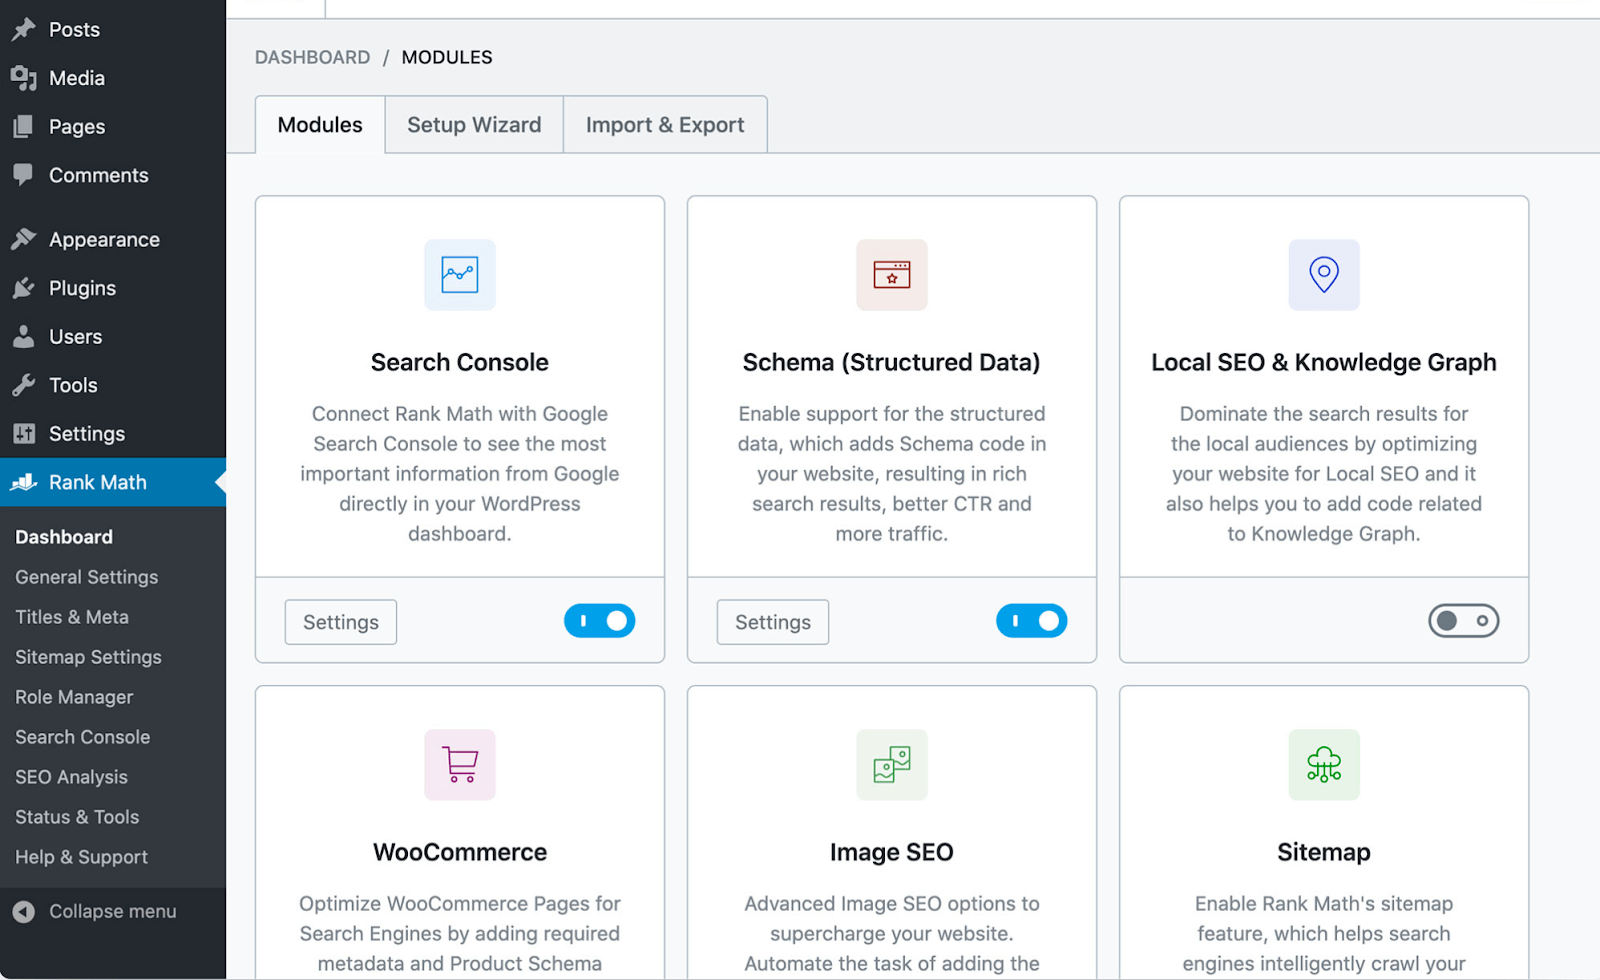This screenshot has width=1600, height=980.
Task: Click the Image SEO card title
Action: tap(892, 852)
